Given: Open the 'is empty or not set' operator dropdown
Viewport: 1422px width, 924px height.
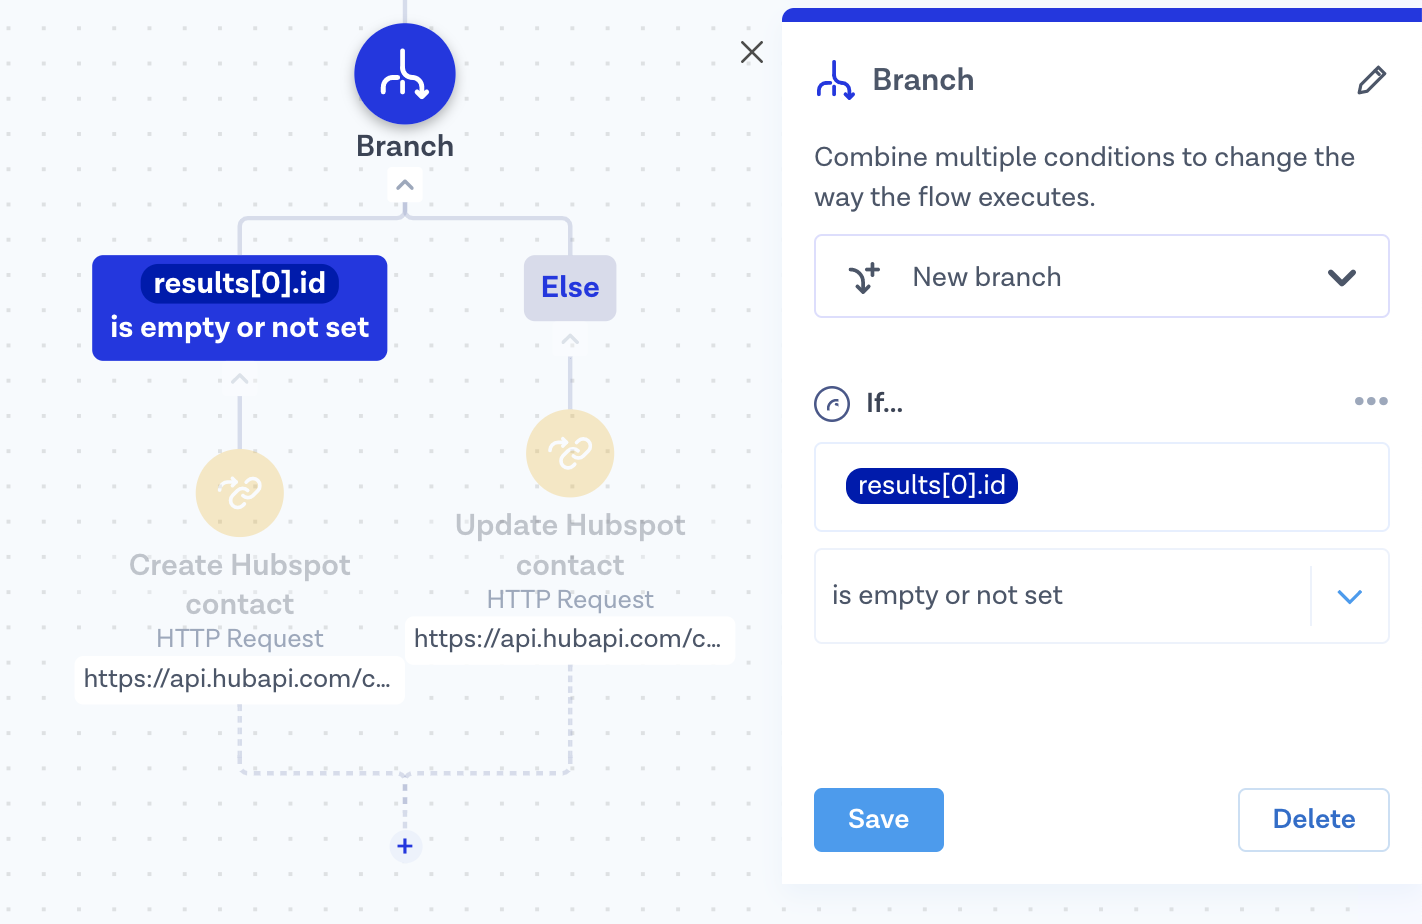Looking at the screenshot, I should tap(1349, 596).
